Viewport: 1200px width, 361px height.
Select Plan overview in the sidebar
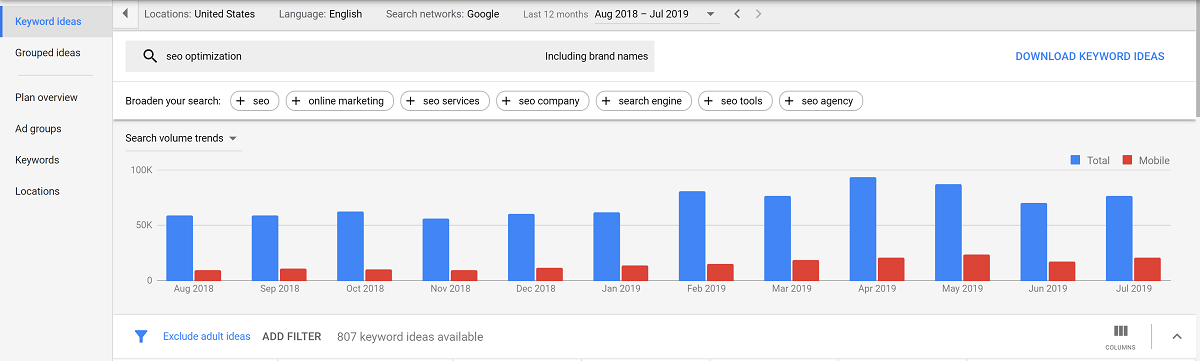[46, 97]
